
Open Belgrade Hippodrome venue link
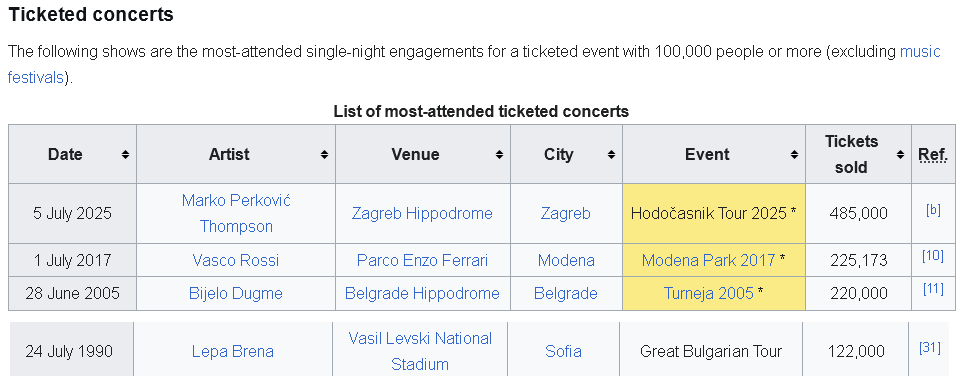pos(422,294)
